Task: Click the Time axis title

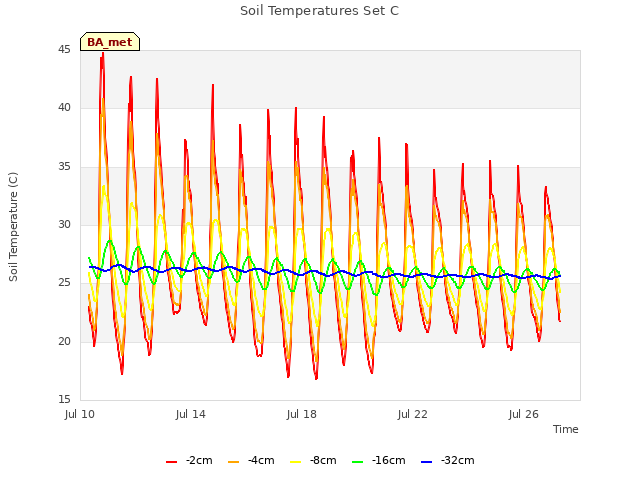Action: [566, 429]
